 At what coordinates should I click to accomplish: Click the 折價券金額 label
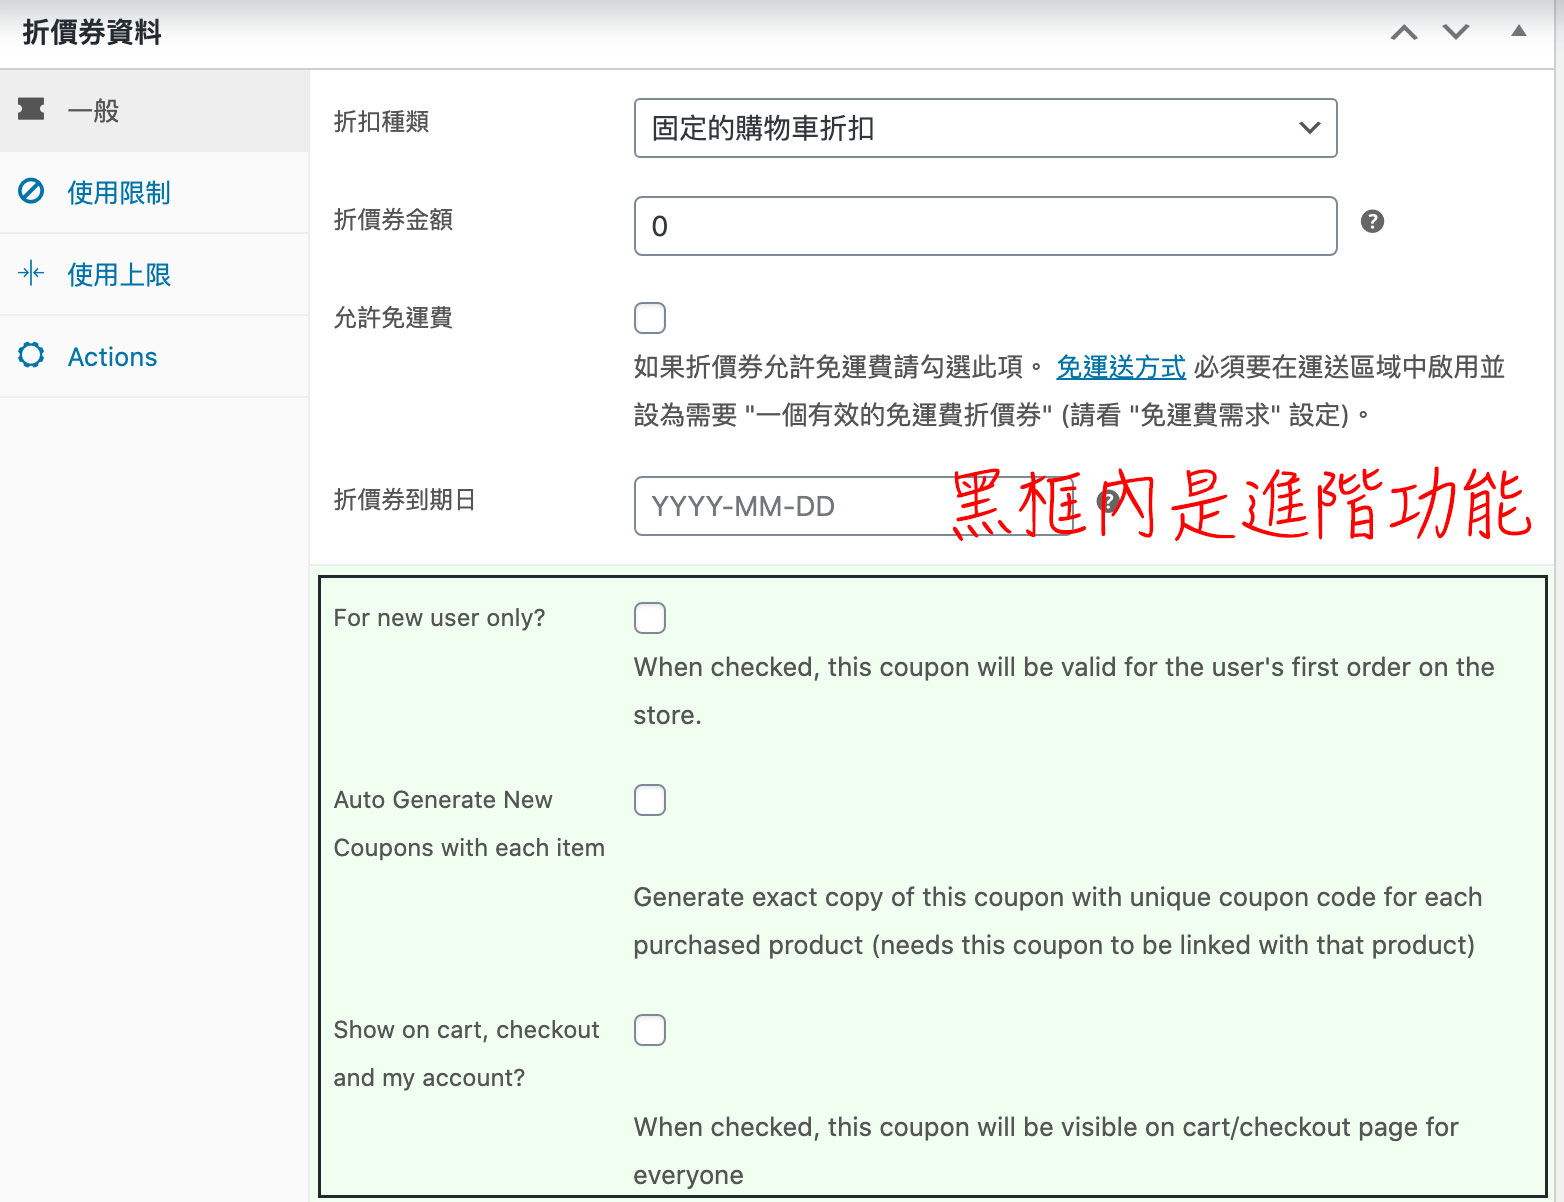coord(393,220)
